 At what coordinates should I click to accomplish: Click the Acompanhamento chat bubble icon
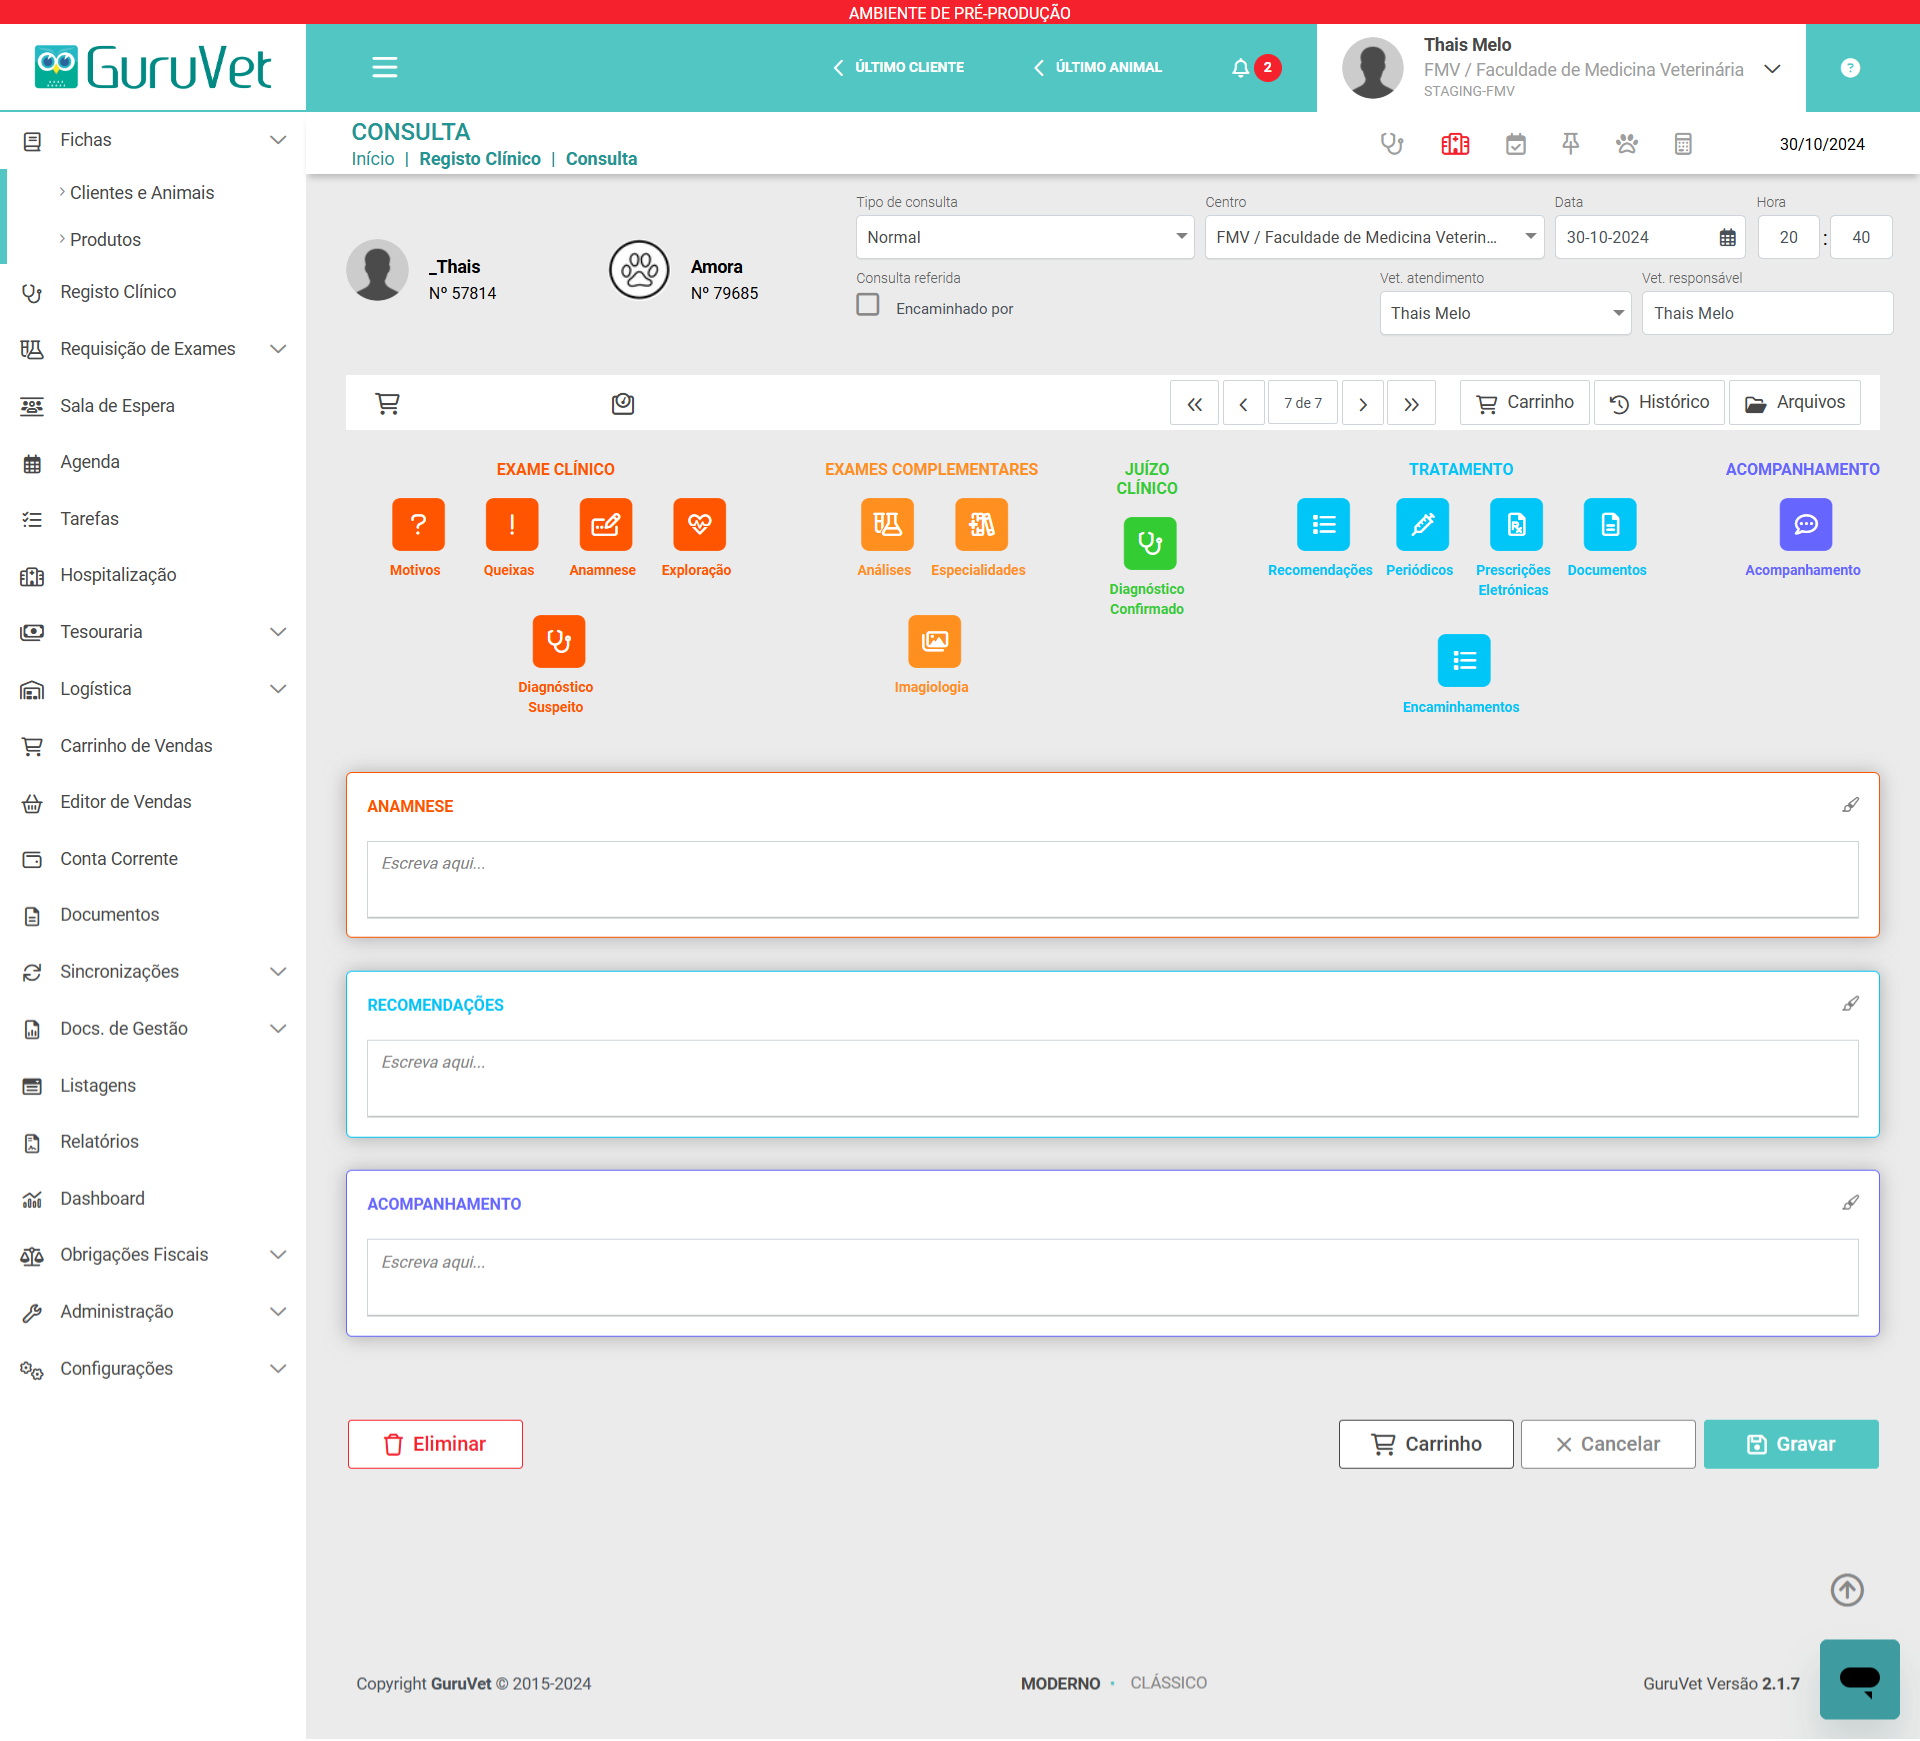coord(1805,524)
